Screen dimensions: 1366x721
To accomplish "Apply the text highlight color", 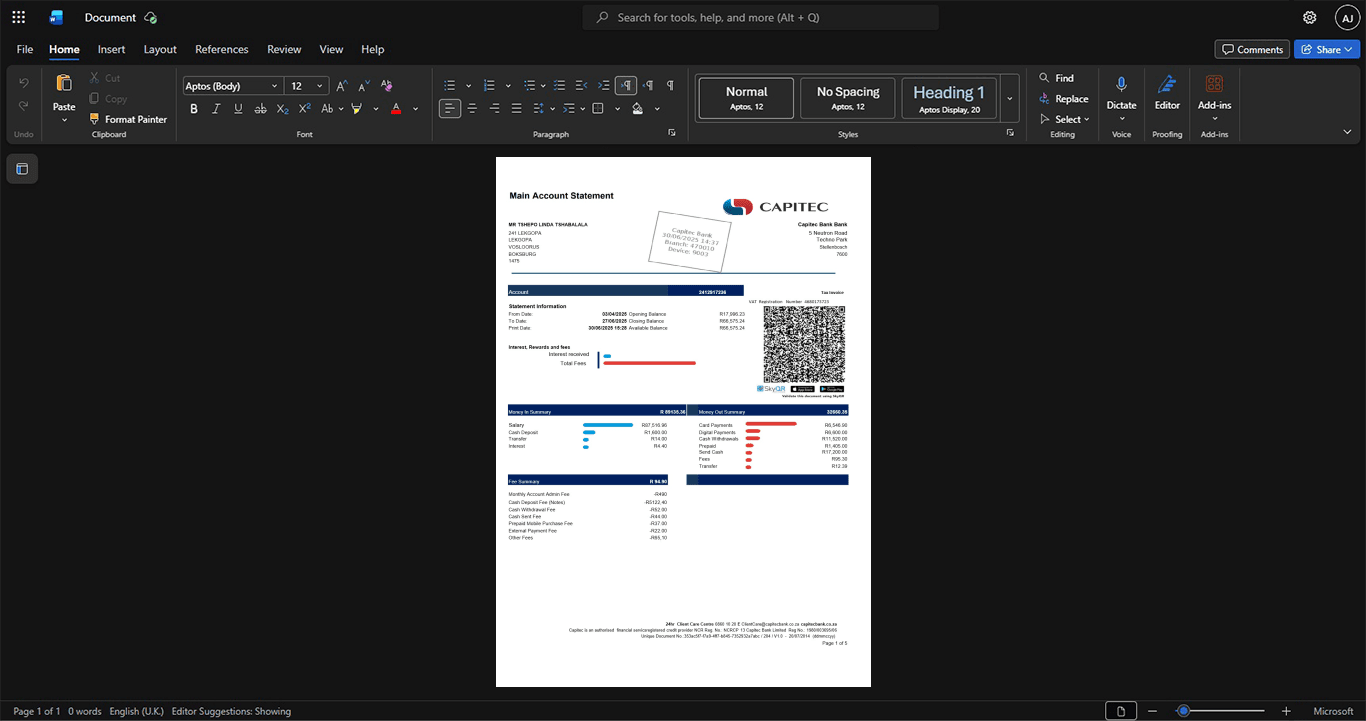I will [356, 108].
